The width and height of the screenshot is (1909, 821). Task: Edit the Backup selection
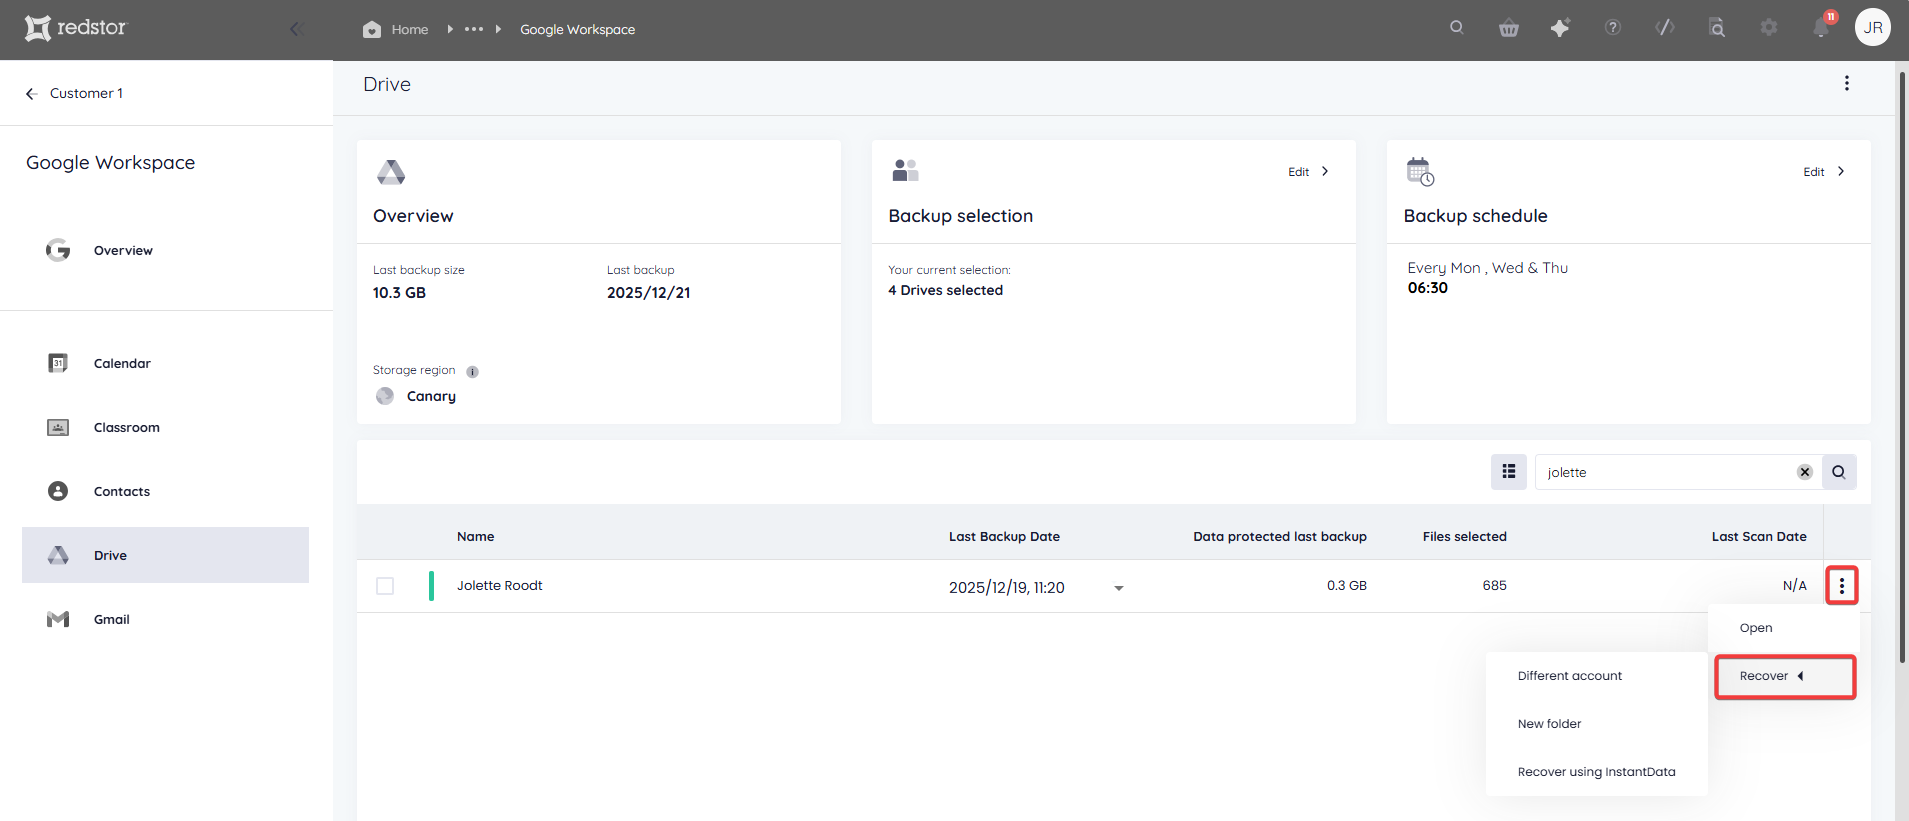[1308, 172]
